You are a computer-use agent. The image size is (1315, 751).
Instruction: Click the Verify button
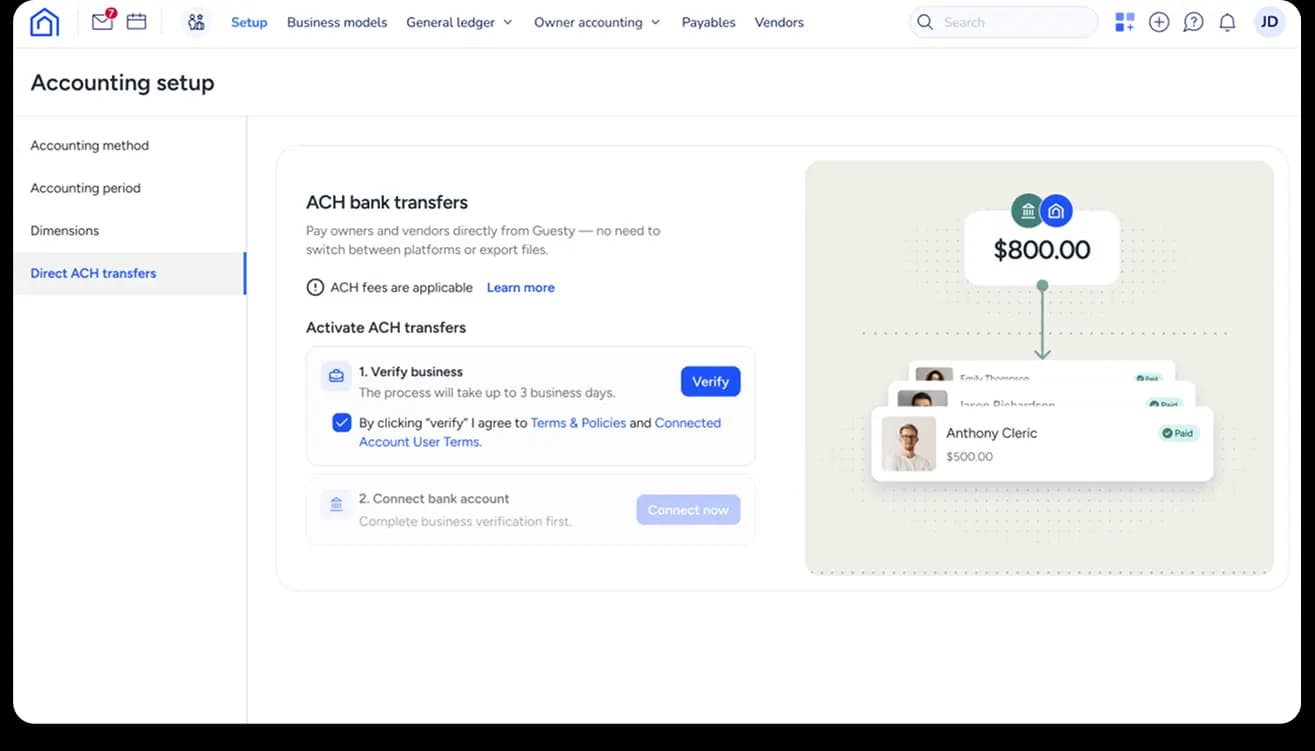pyautogui.click(x=711, y=382)
